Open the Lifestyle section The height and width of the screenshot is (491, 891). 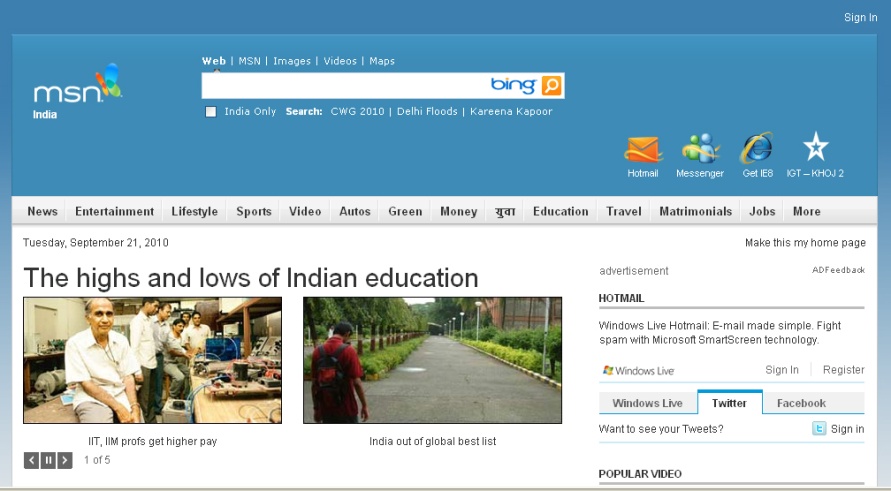tap(194, 211)
